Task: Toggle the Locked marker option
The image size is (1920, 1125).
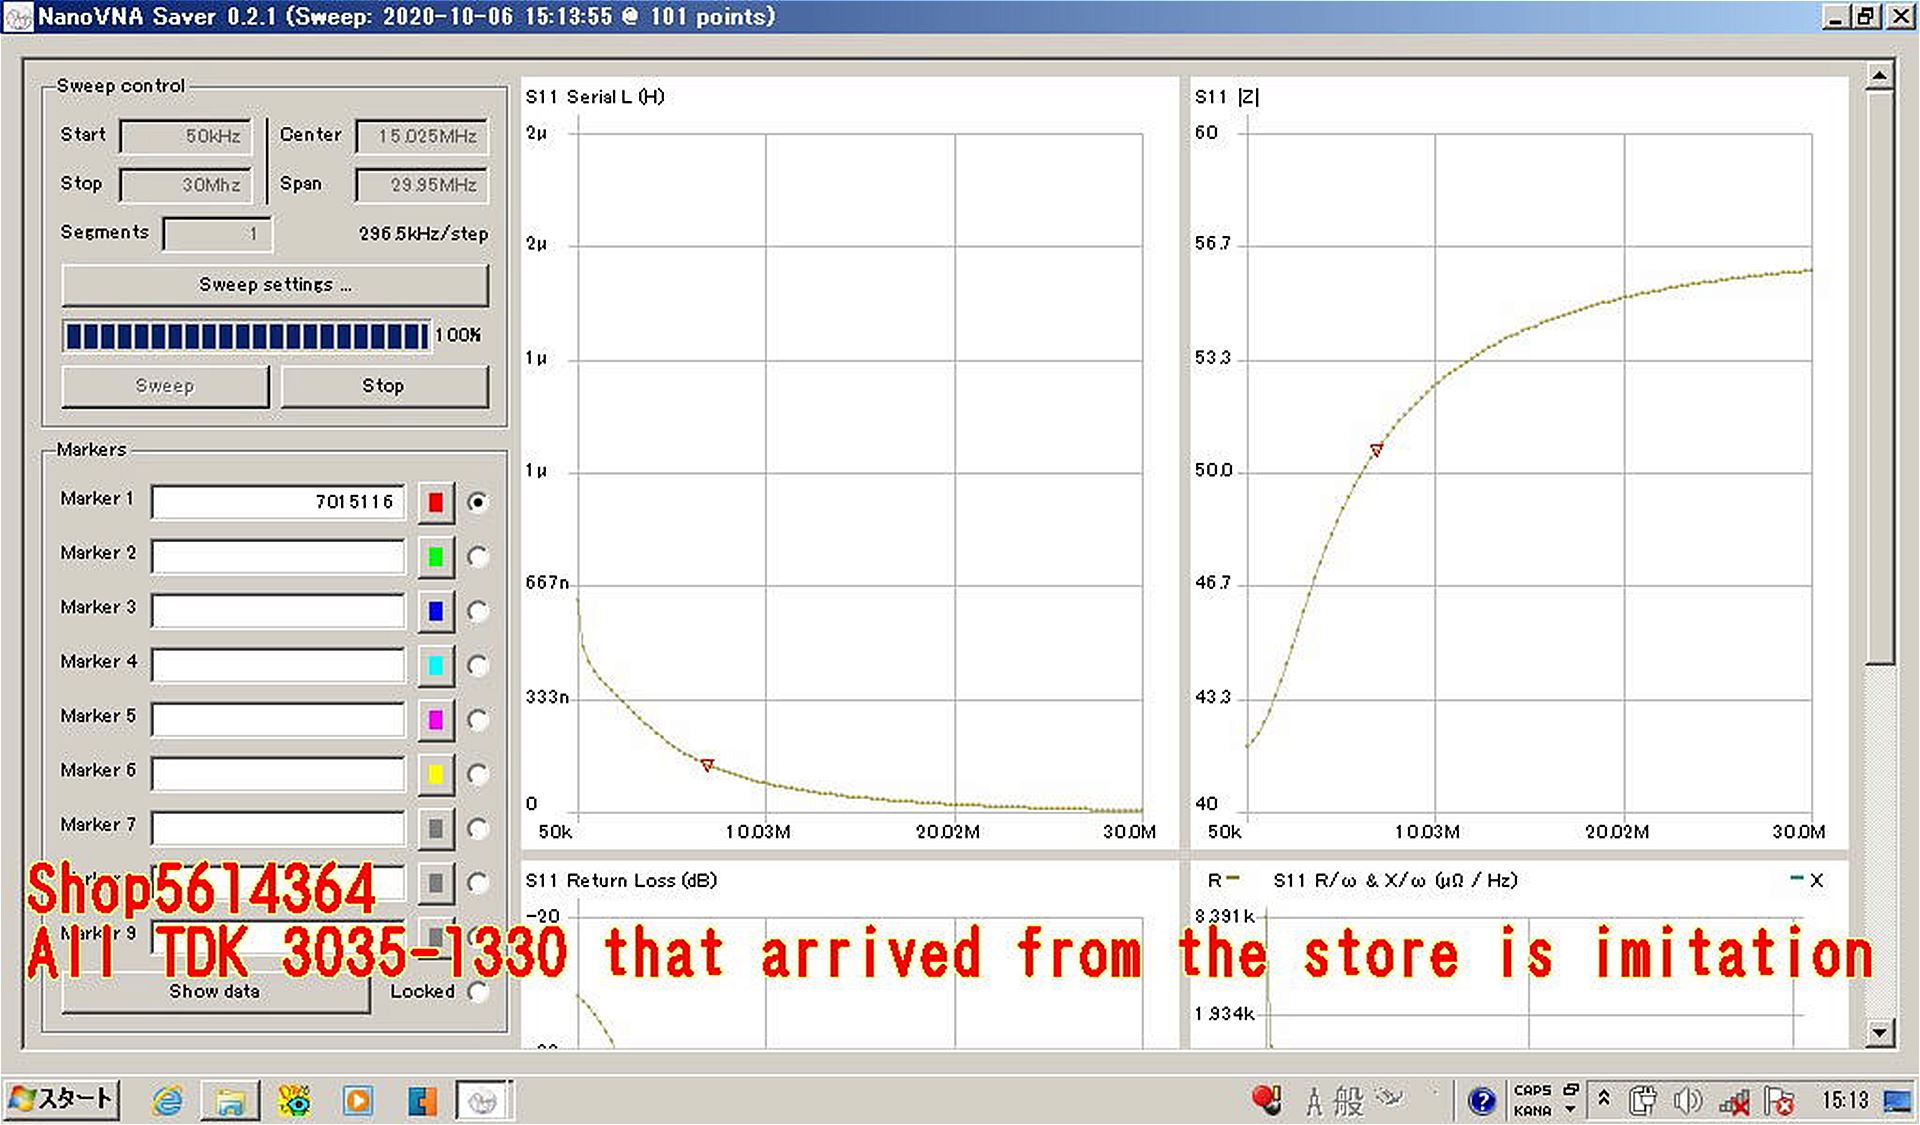Action: tap(478, 992)
